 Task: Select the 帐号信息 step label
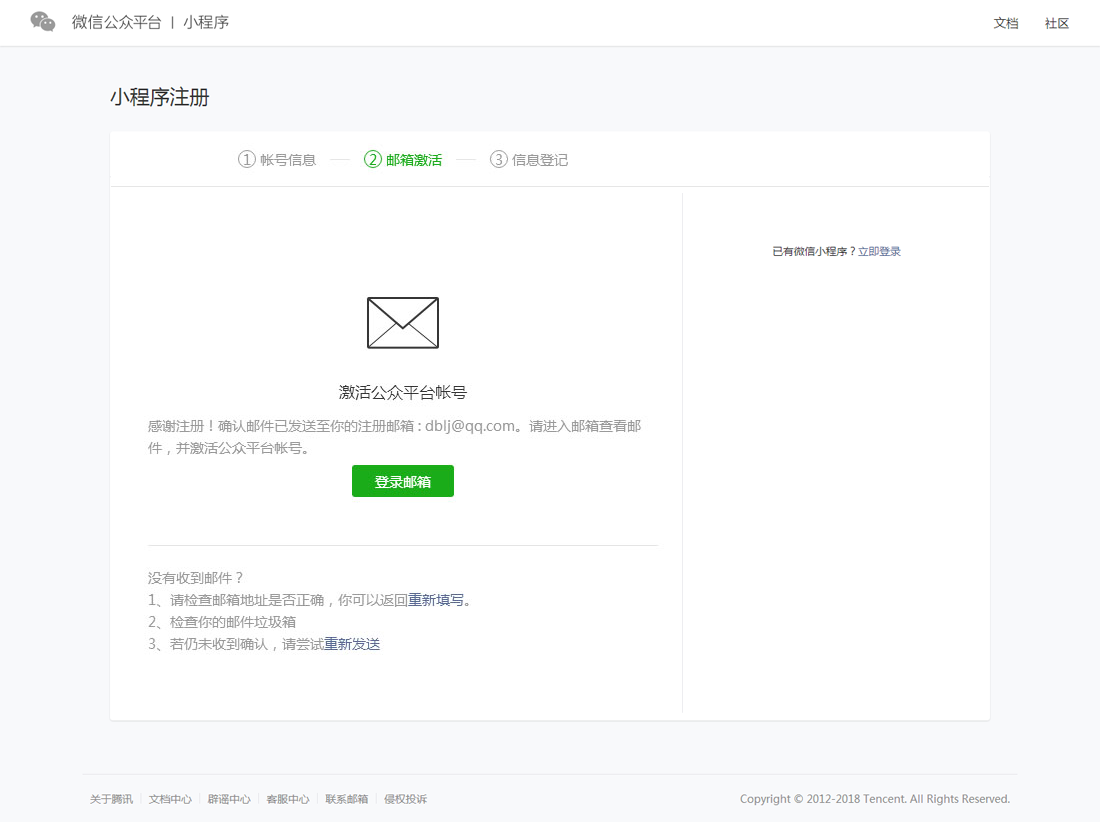[x=288, y=160]
